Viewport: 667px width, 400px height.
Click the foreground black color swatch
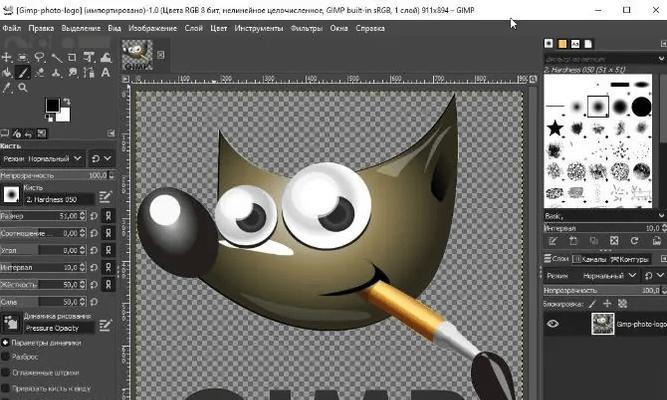pyautogui.click(x=53, y=105)
